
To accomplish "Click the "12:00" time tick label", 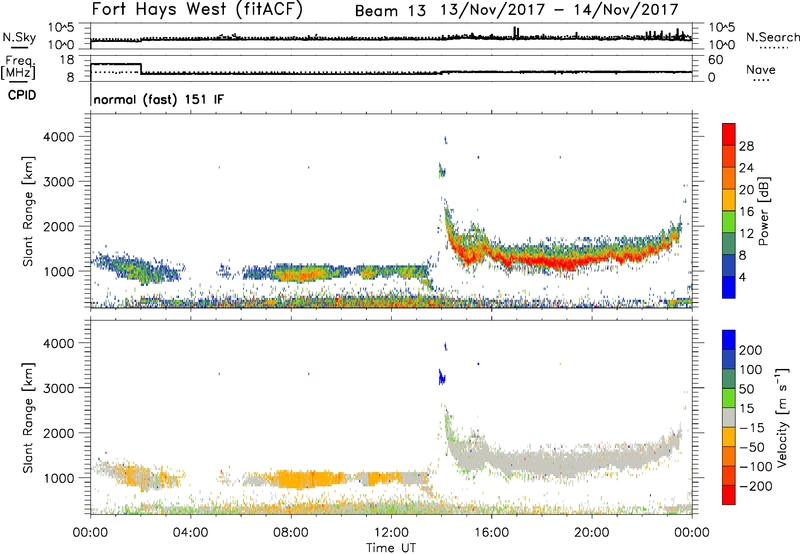I will coord(391,532).
